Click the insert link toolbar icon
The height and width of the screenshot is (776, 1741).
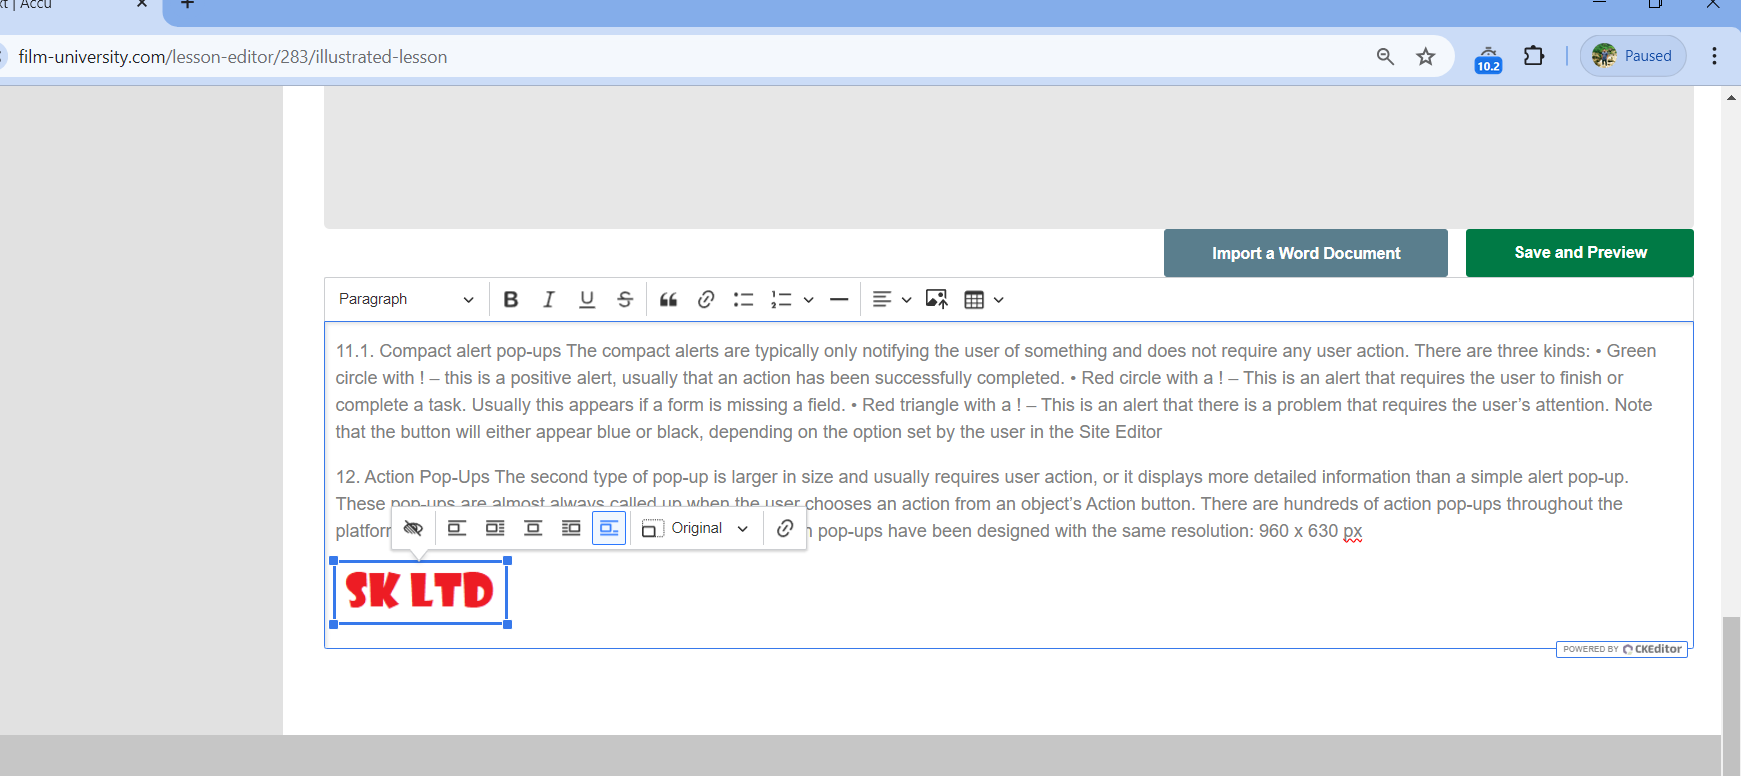pos(706,299)
